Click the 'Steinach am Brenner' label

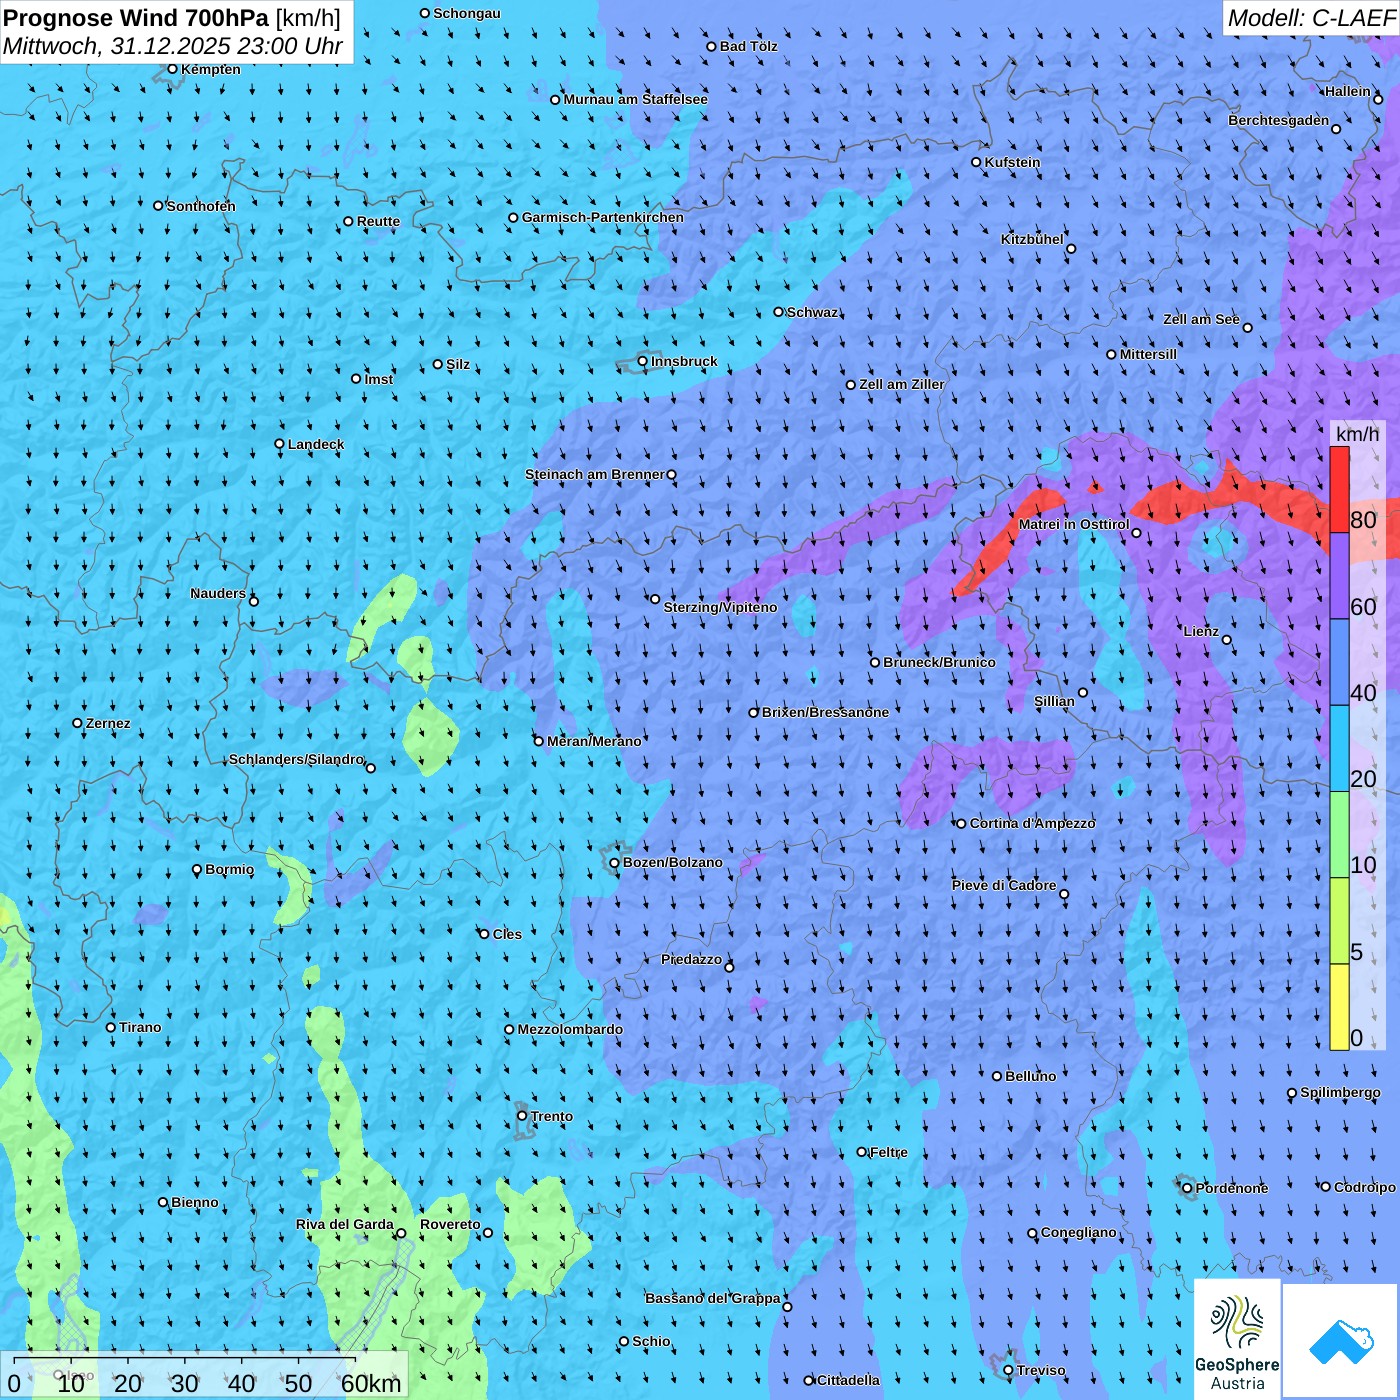(x=595, y=474)
